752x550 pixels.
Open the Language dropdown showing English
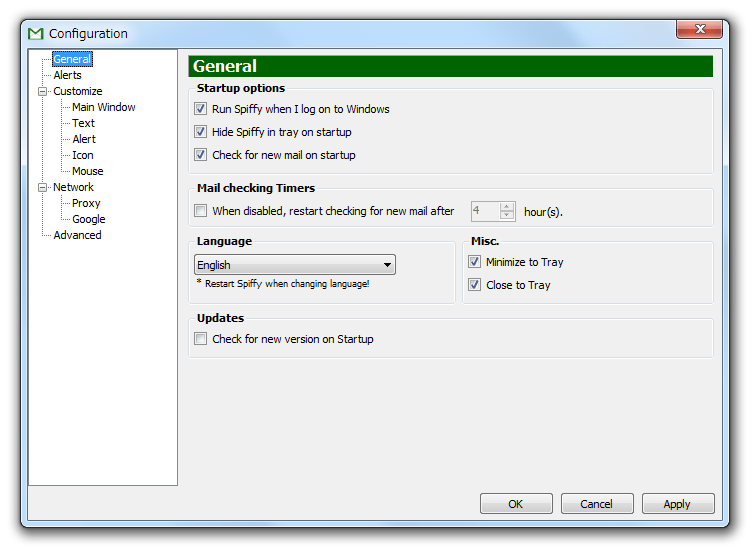pos(295,265)
